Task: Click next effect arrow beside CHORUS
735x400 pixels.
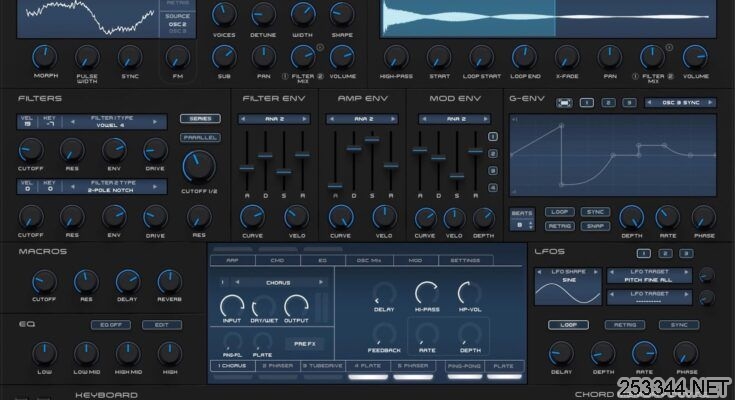Action: point(321,282)
